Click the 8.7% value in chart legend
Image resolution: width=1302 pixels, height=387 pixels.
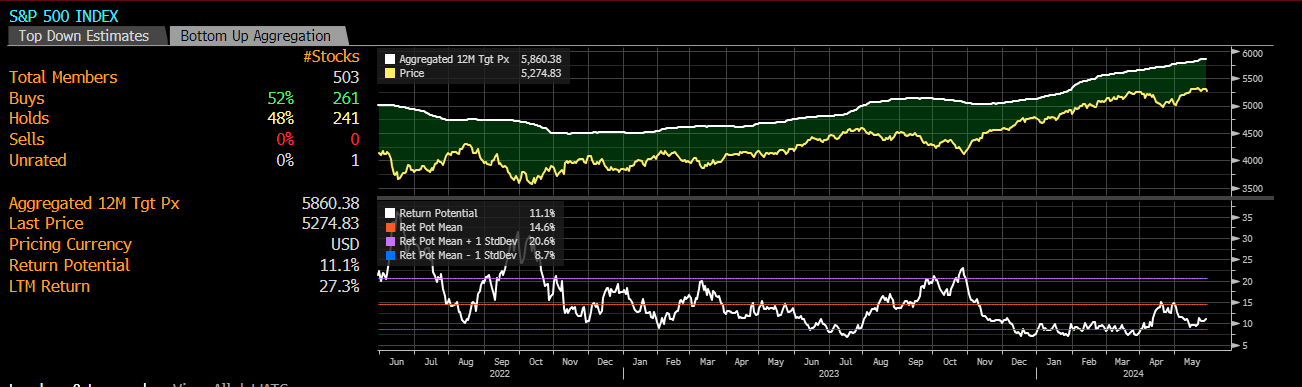point(544,255)
